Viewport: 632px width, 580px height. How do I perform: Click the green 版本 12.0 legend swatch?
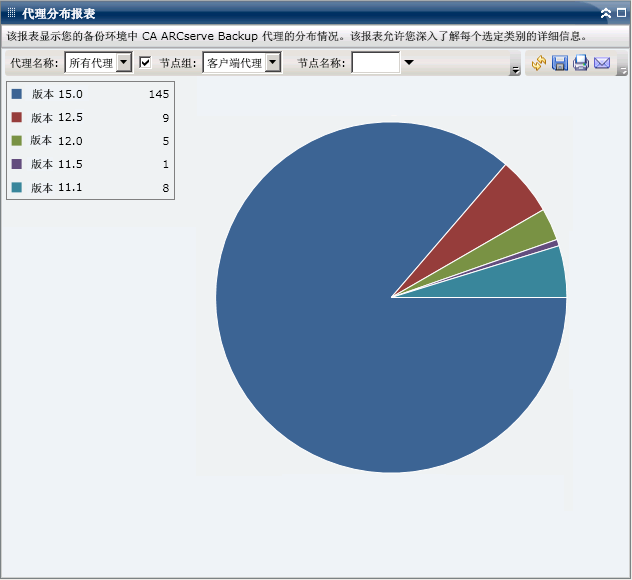pyautogui.click(x=17, y=141)
